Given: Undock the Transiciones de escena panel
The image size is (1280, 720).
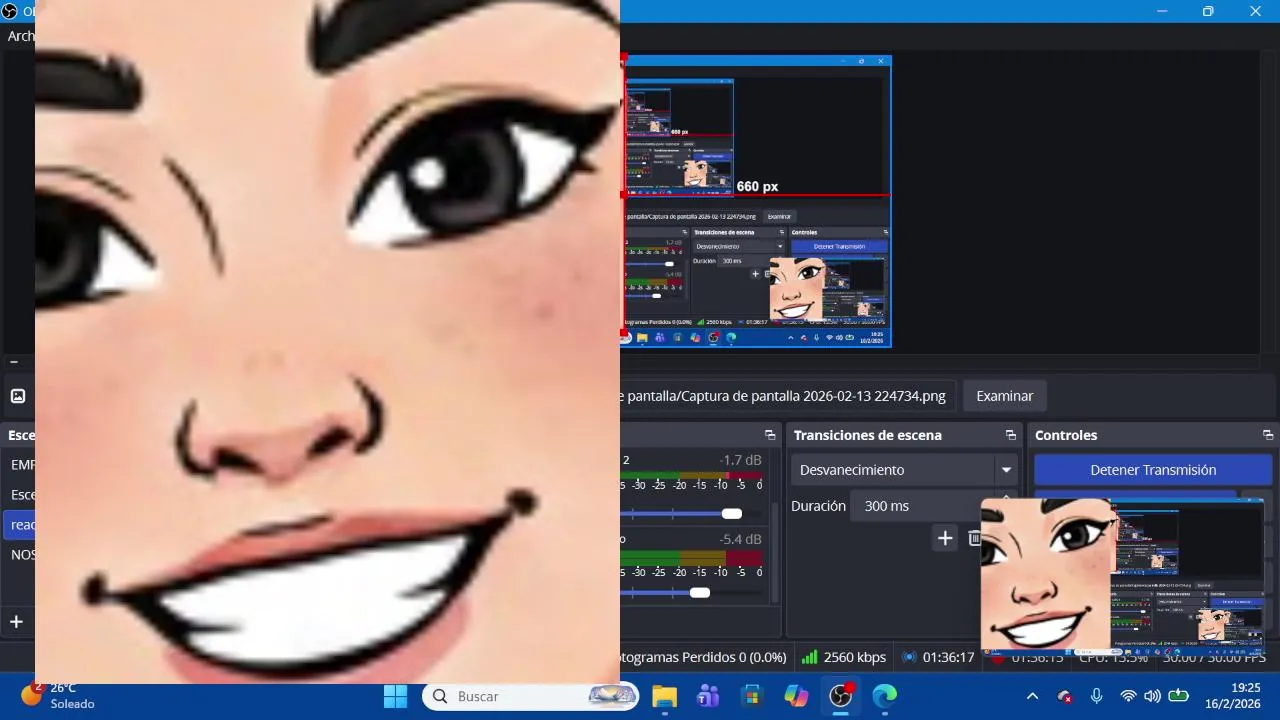Looking at the screenshot, I should [1011, 435].
